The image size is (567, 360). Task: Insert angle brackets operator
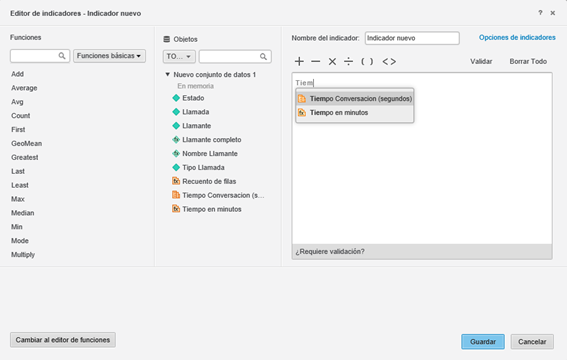click(x=389, y=61)
